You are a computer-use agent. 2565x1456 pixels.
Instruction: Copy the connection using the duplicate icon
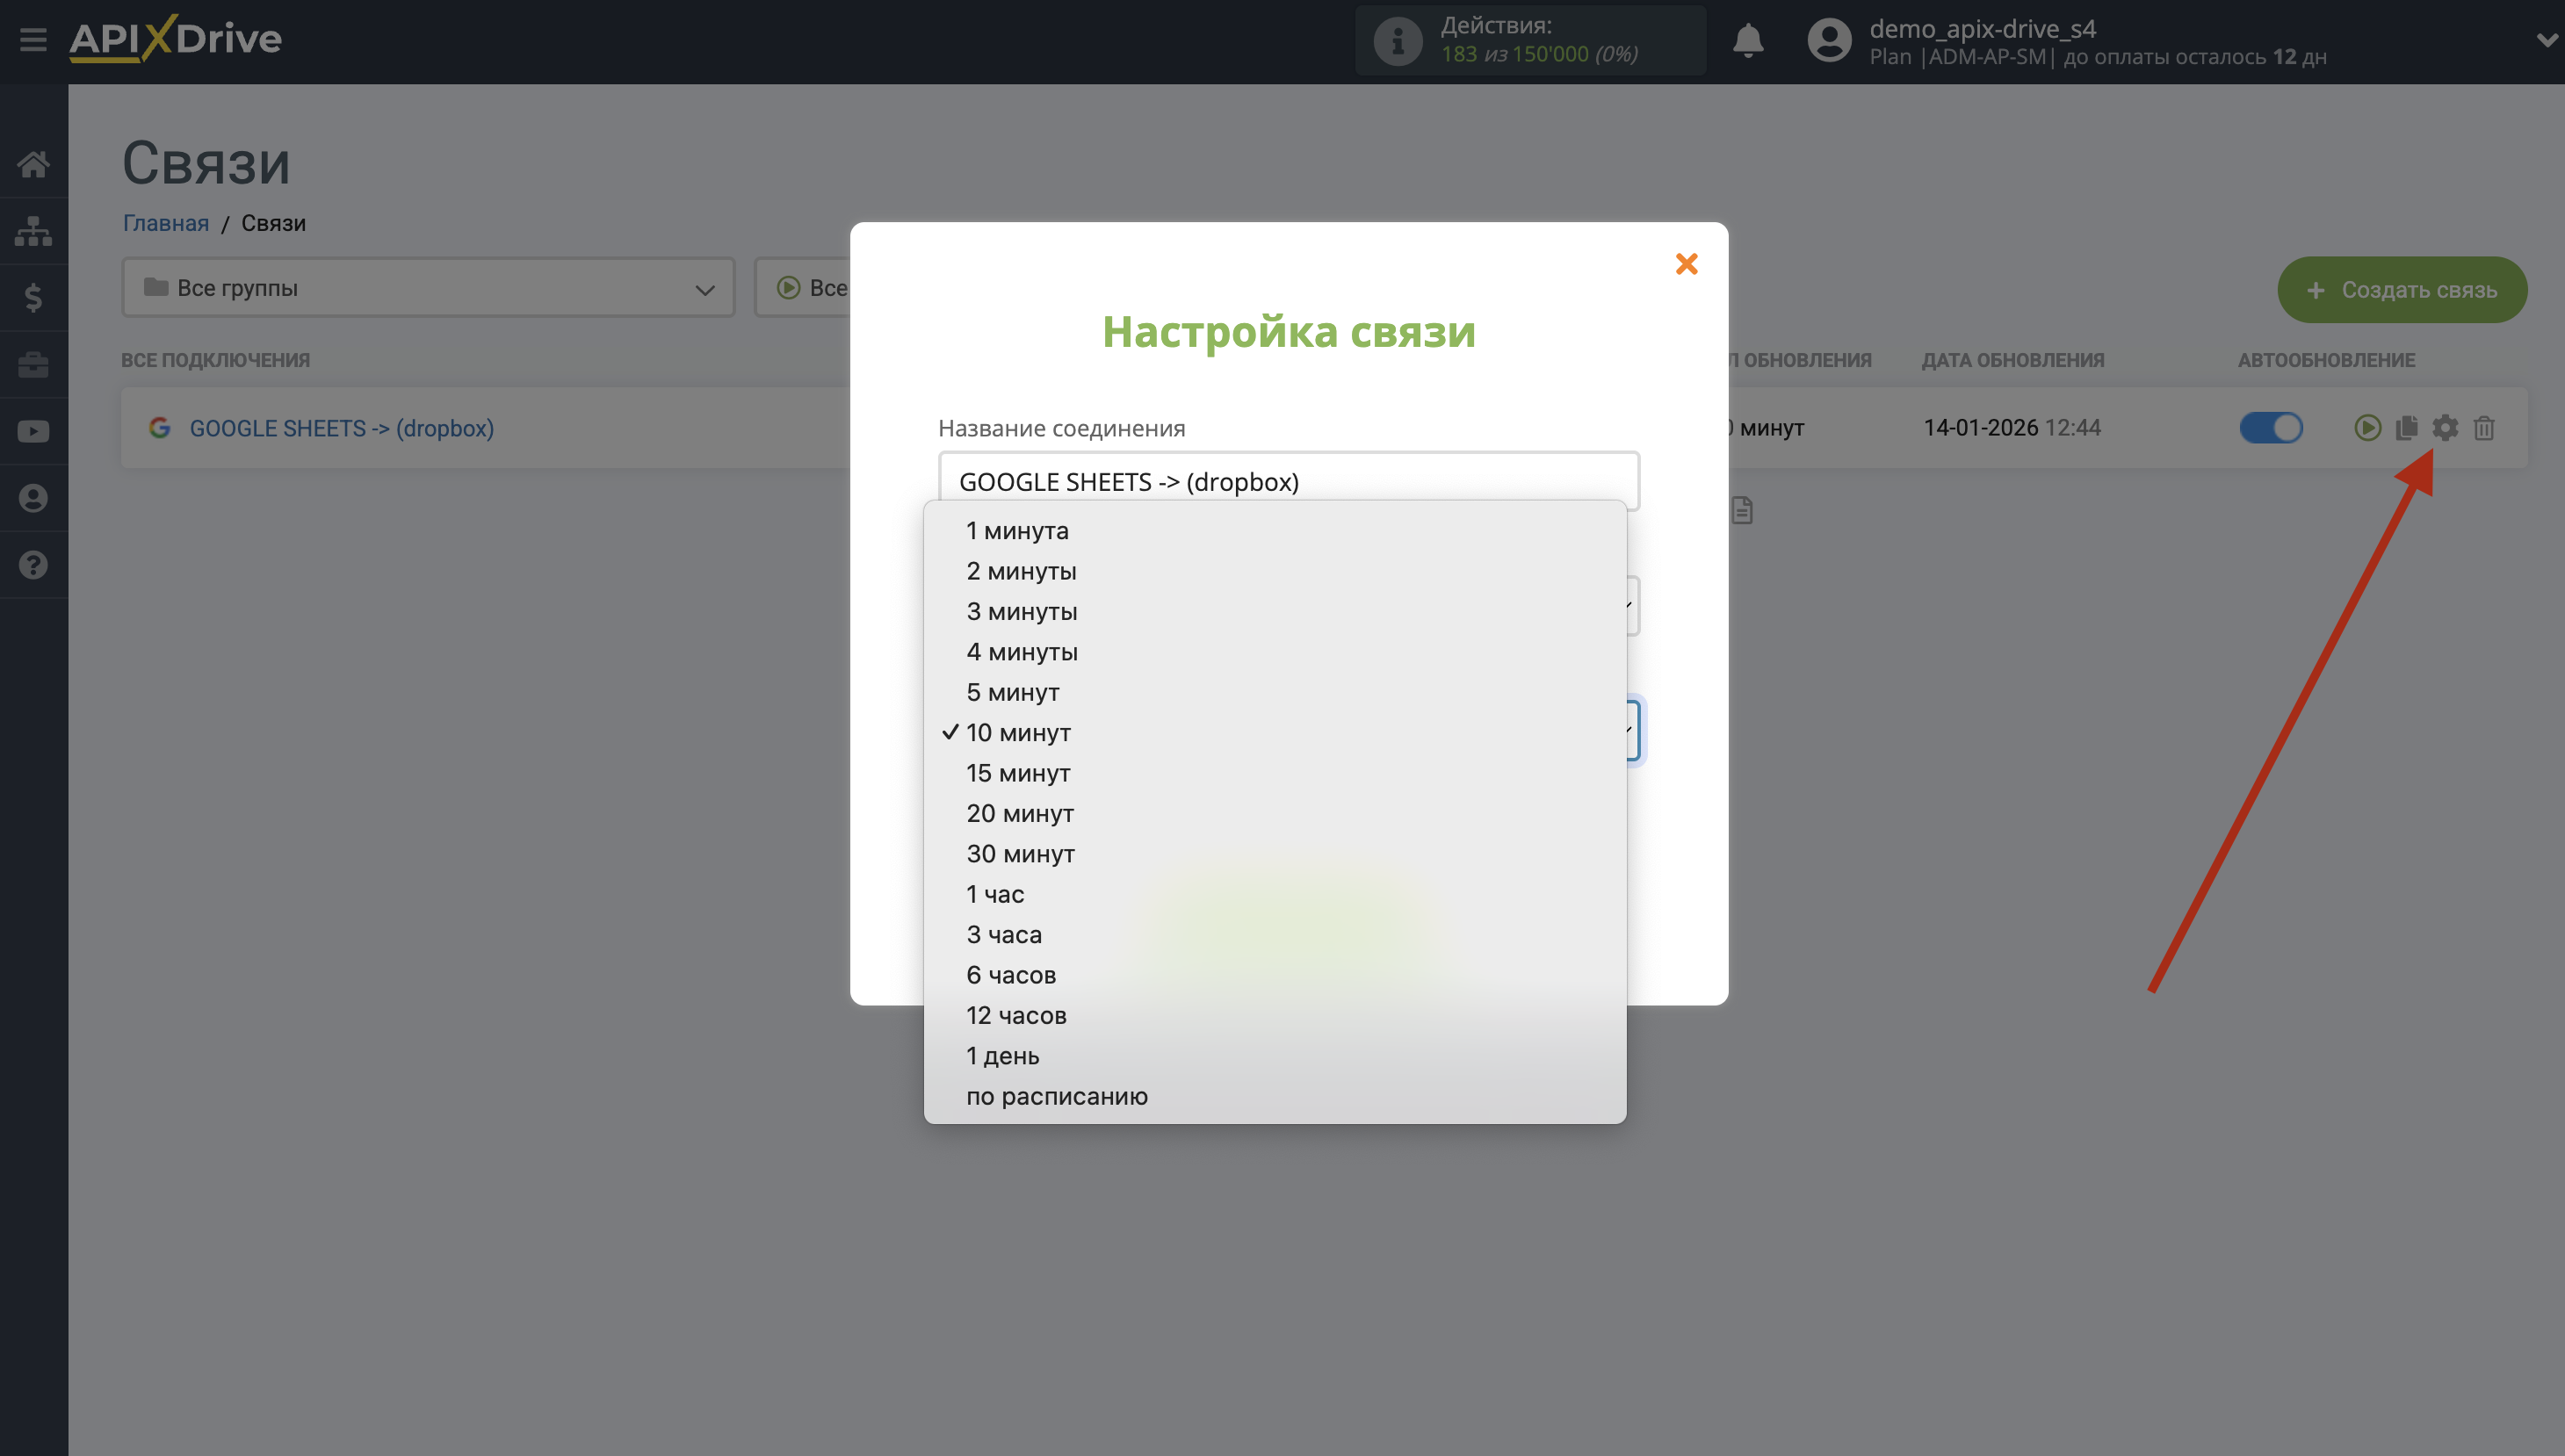(x=2407, y=428)
